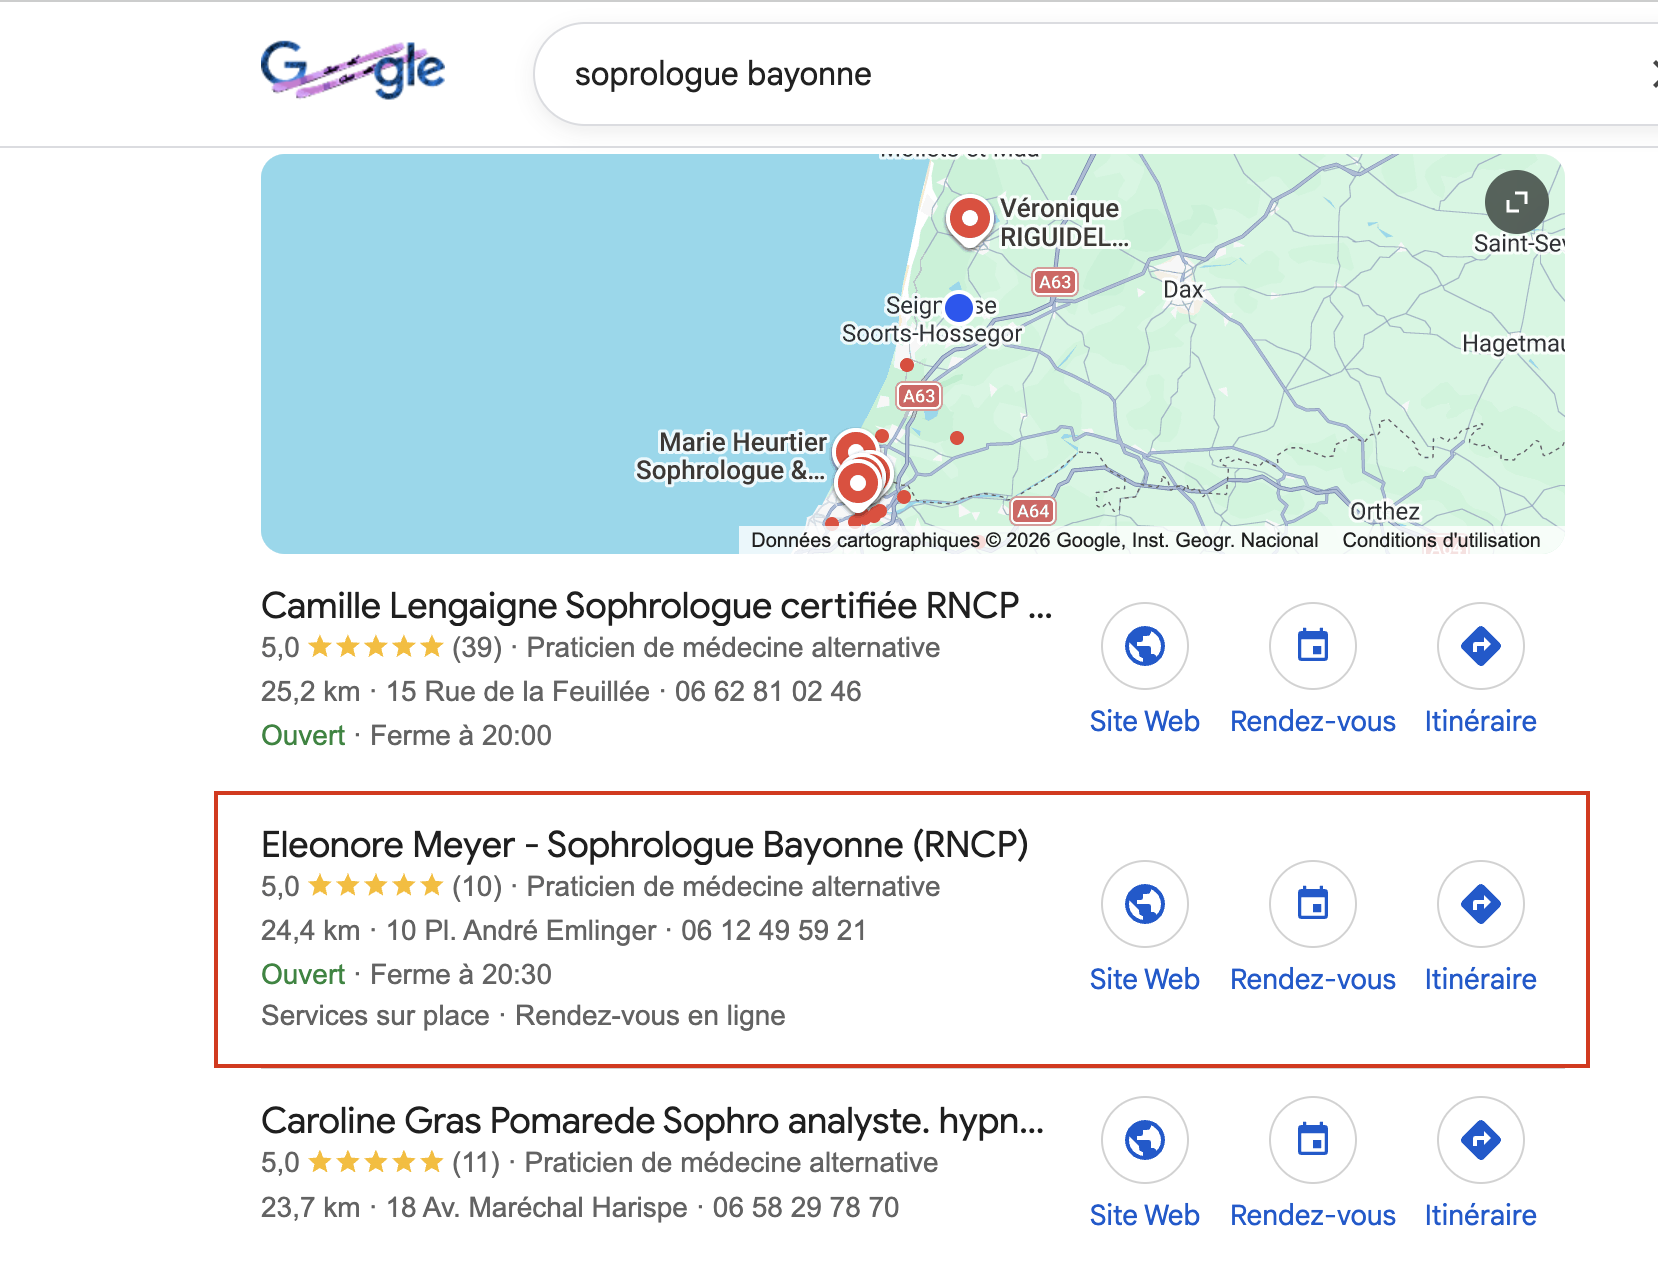
Task: Click Itinéraire directions icon for Caroline Gras Pomarede
Action: click(x=1481, y=1140)
